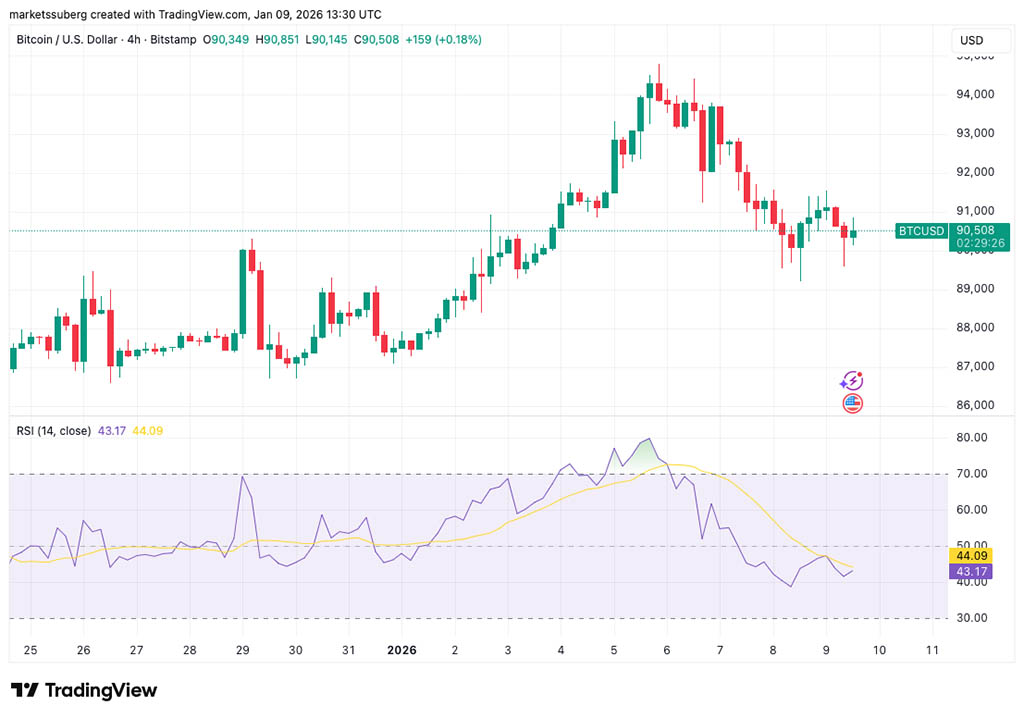Open the US flag economic event marker

pos(852,404)
